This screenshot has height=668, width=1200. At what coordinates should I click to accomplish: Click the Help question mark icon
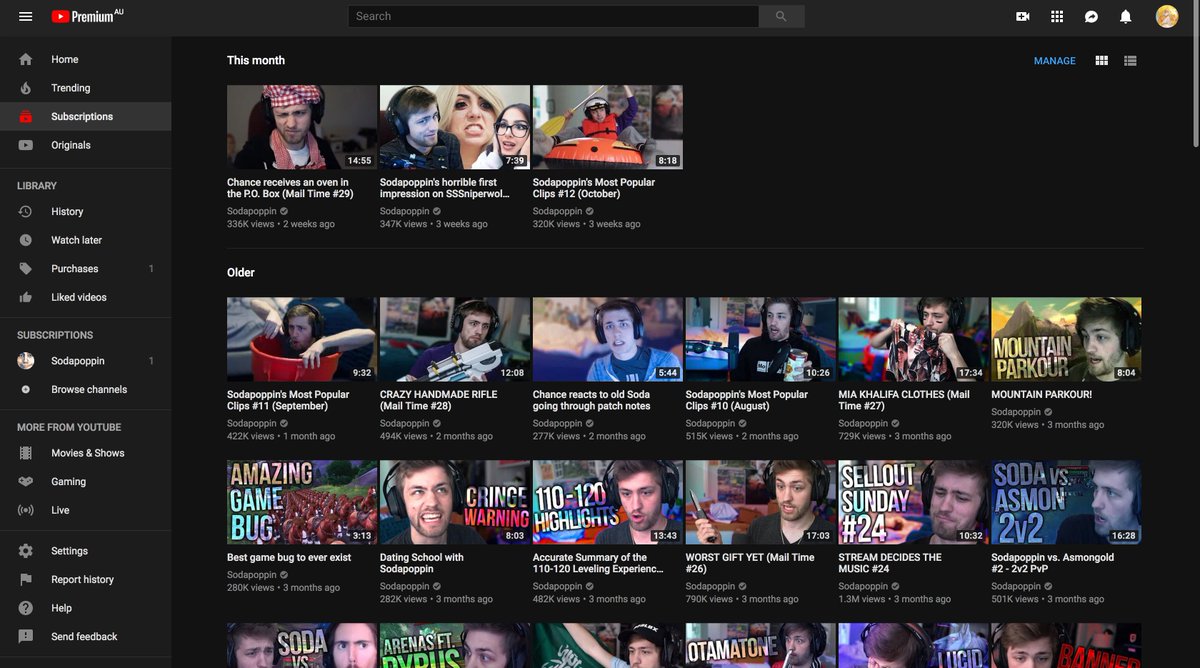tap(26, 608)
